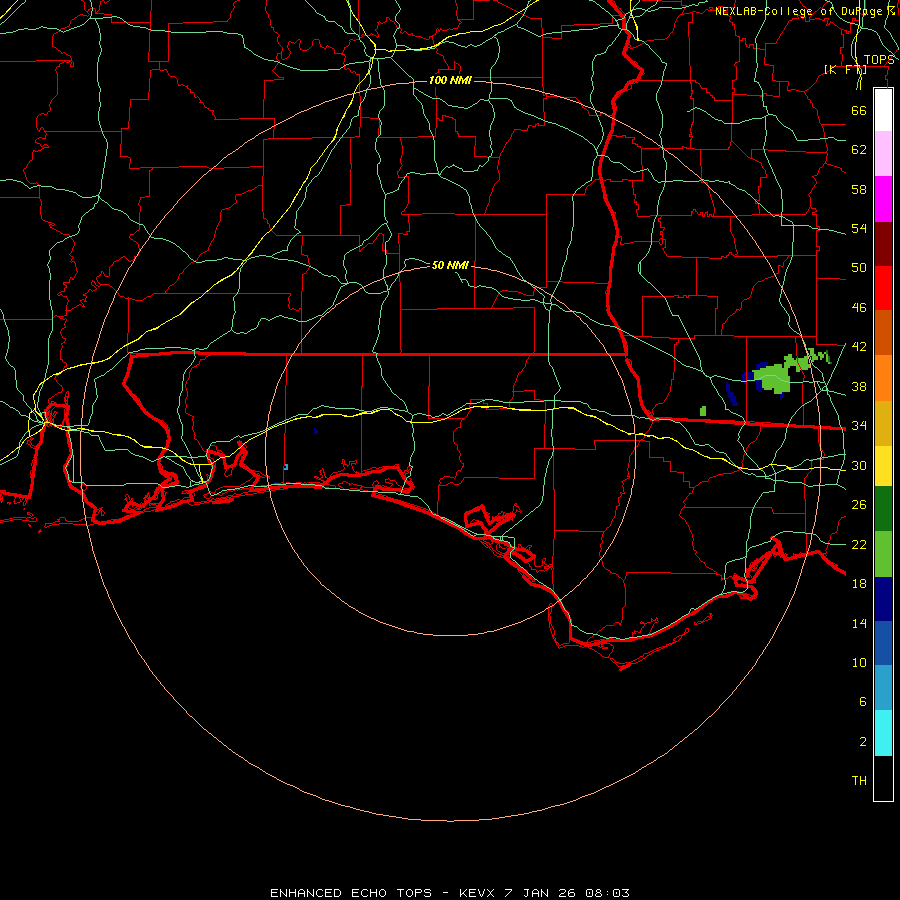The height and width of the screenshot is (900, 900).
Task: Click the light pink legend swatch
Action: pyautogui.click(x=883, y=154)
